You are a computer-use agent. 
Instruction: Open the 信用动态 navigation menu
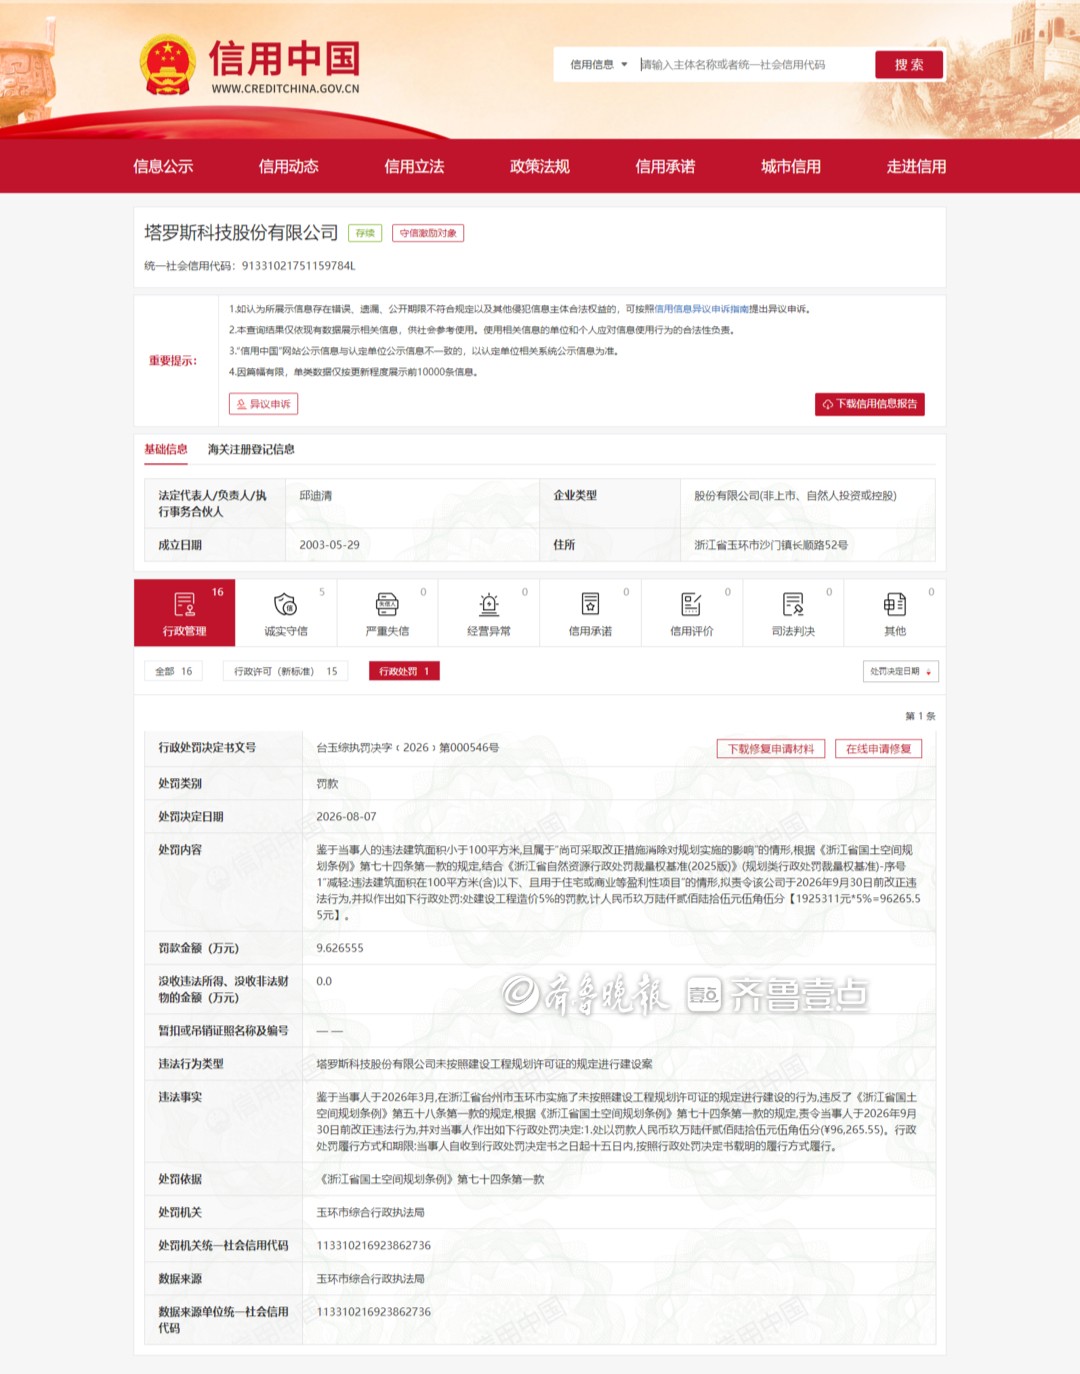point(288,166)
